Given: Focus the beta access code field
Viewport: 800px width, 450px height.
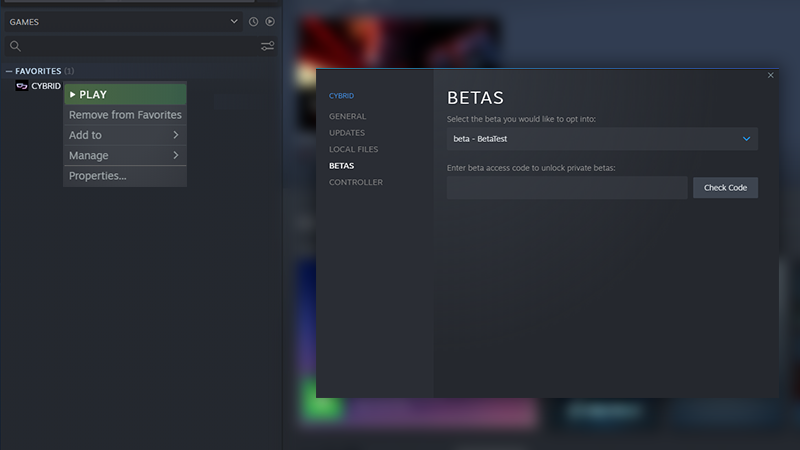Looking at the screenshot, I should tap(567, 188).
